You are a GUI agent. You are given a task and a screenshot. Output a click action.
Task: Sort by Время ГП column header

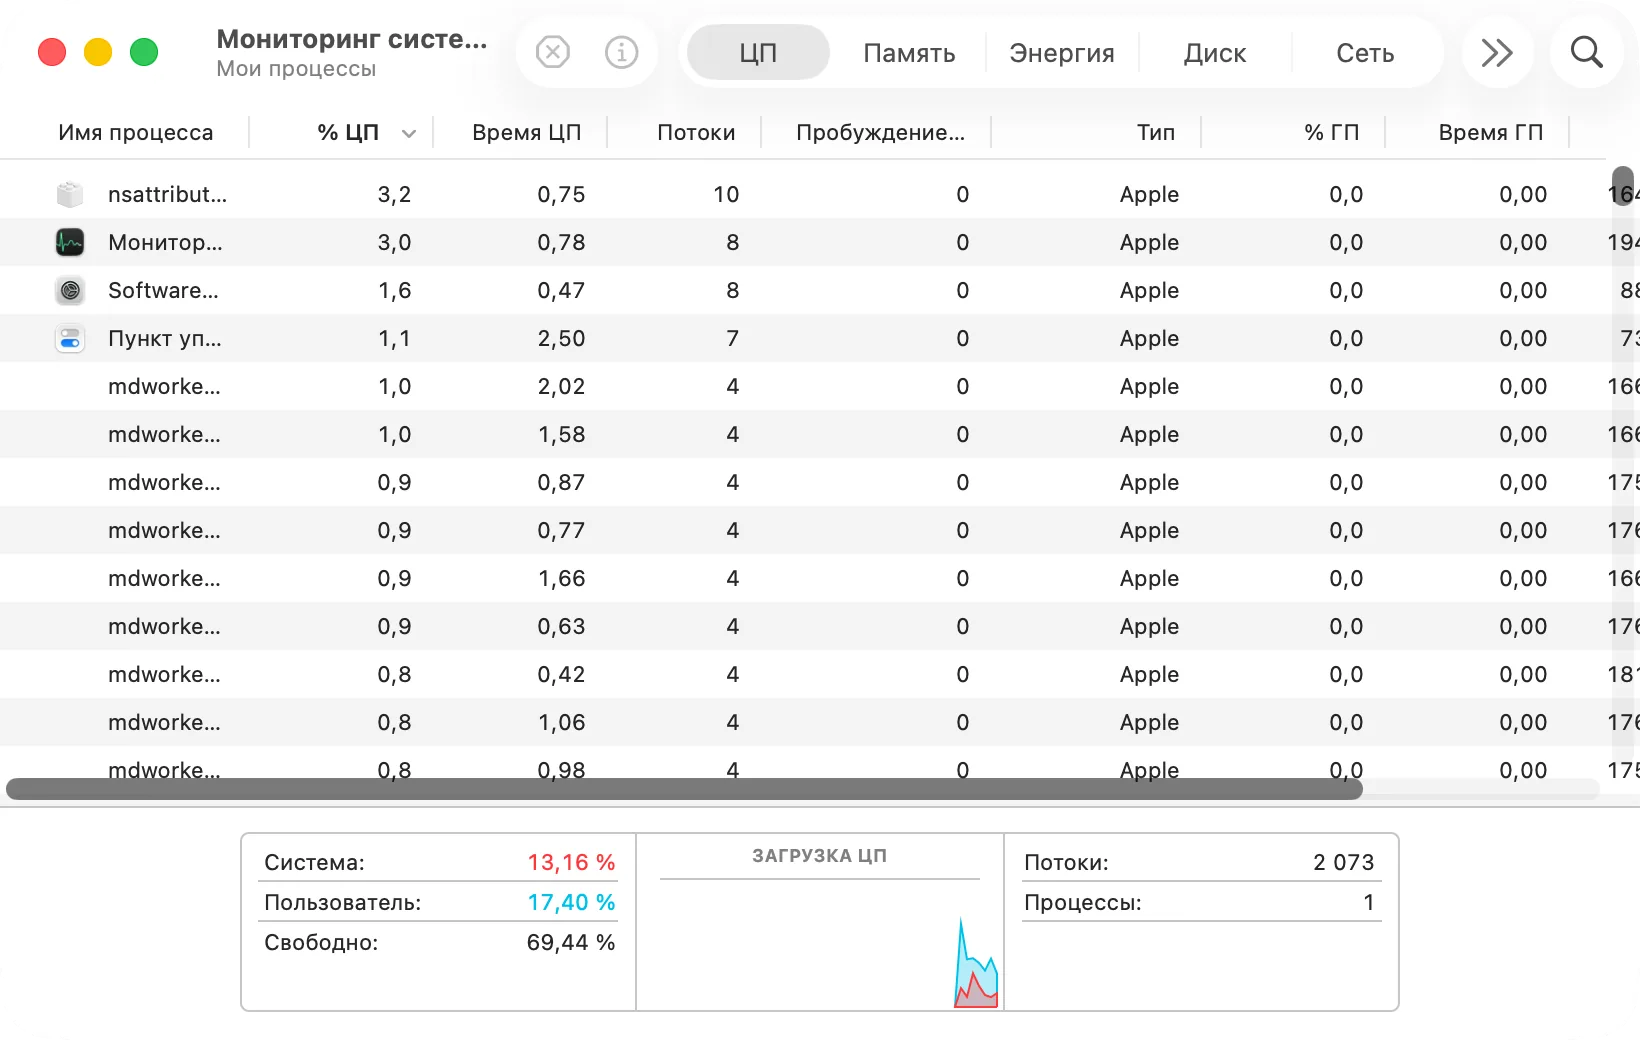click(1491, 132)
